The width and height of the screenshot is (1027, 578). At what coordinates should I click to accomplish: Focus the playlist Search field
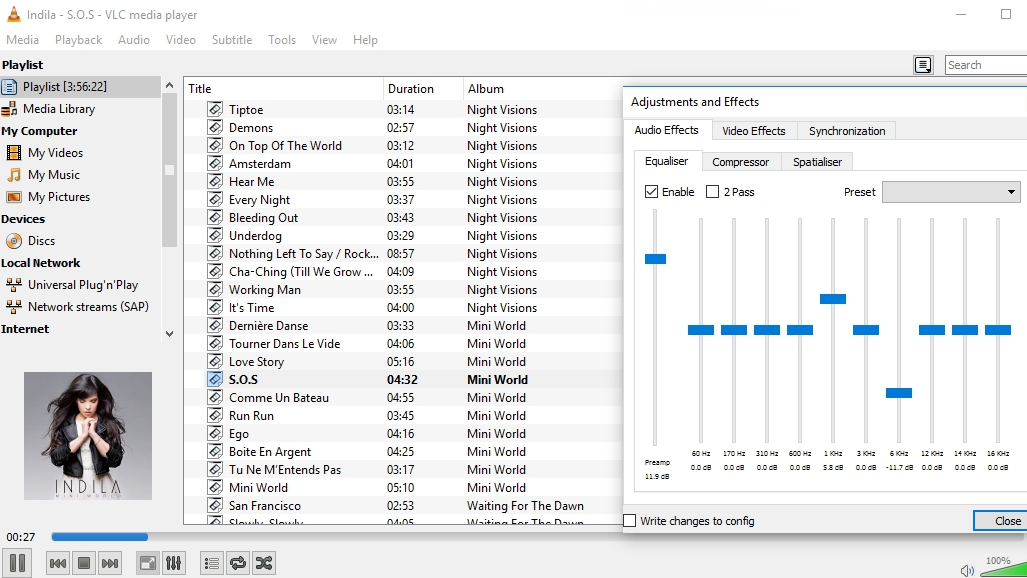pyautogui.click(x=986, y=65)
